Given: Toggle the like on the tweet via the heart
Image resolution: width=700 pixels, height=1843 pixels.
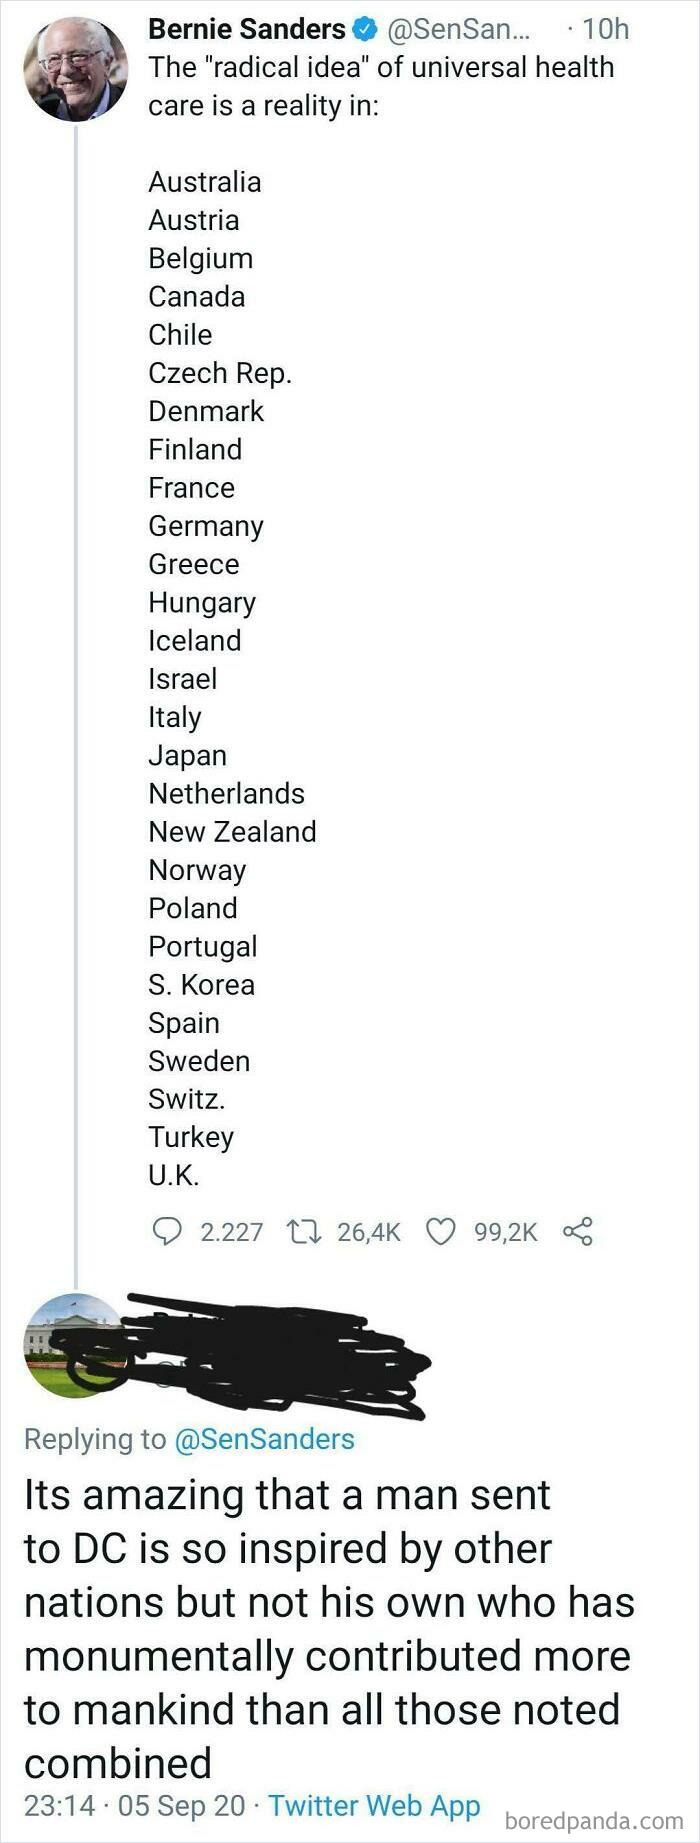Looking at the screenshot, I should [x=439, y=1232].
